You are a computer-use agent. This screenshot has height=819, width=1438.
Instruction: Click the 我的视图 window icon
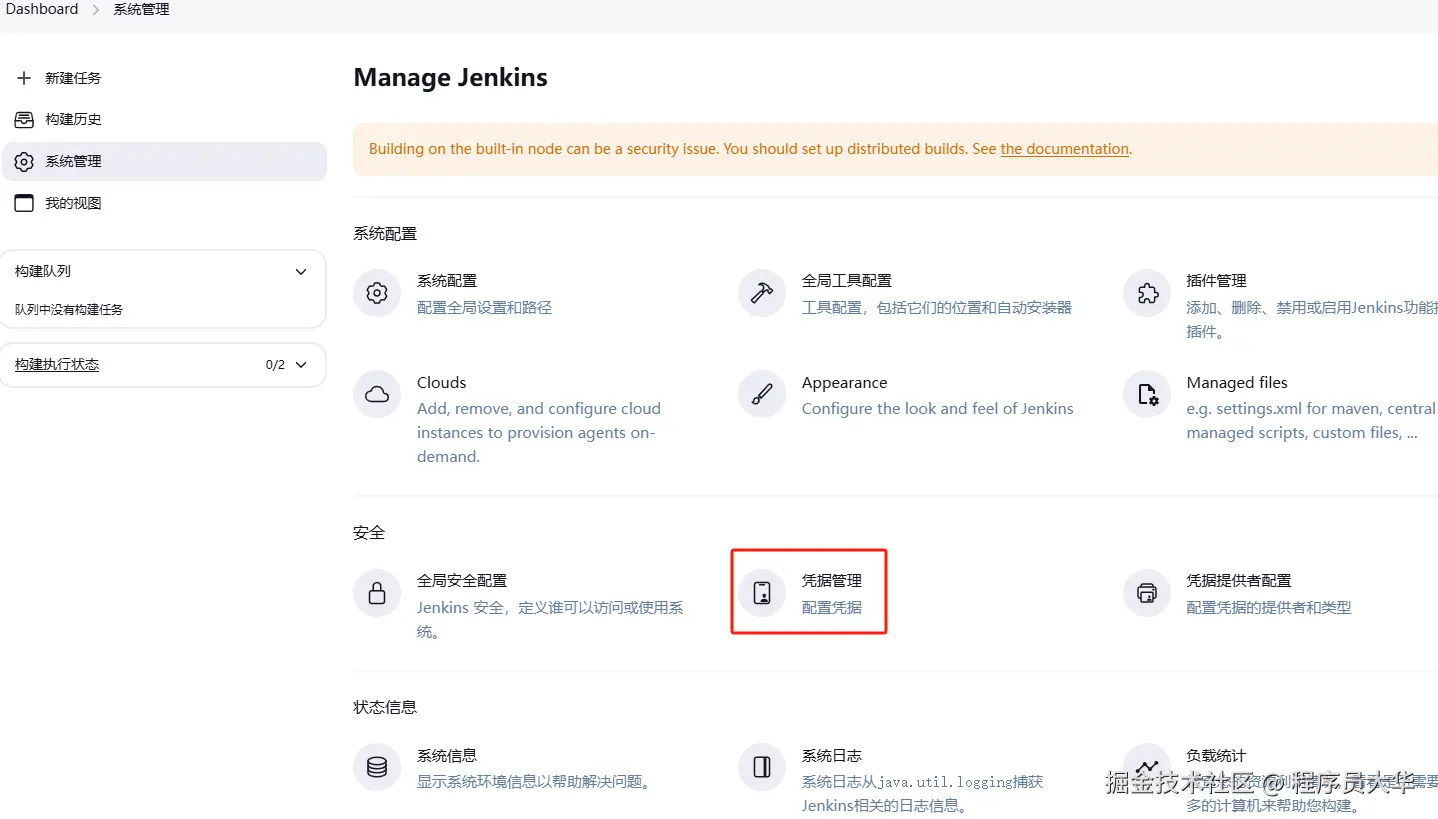pyautogui.click(x=24, y=204)
